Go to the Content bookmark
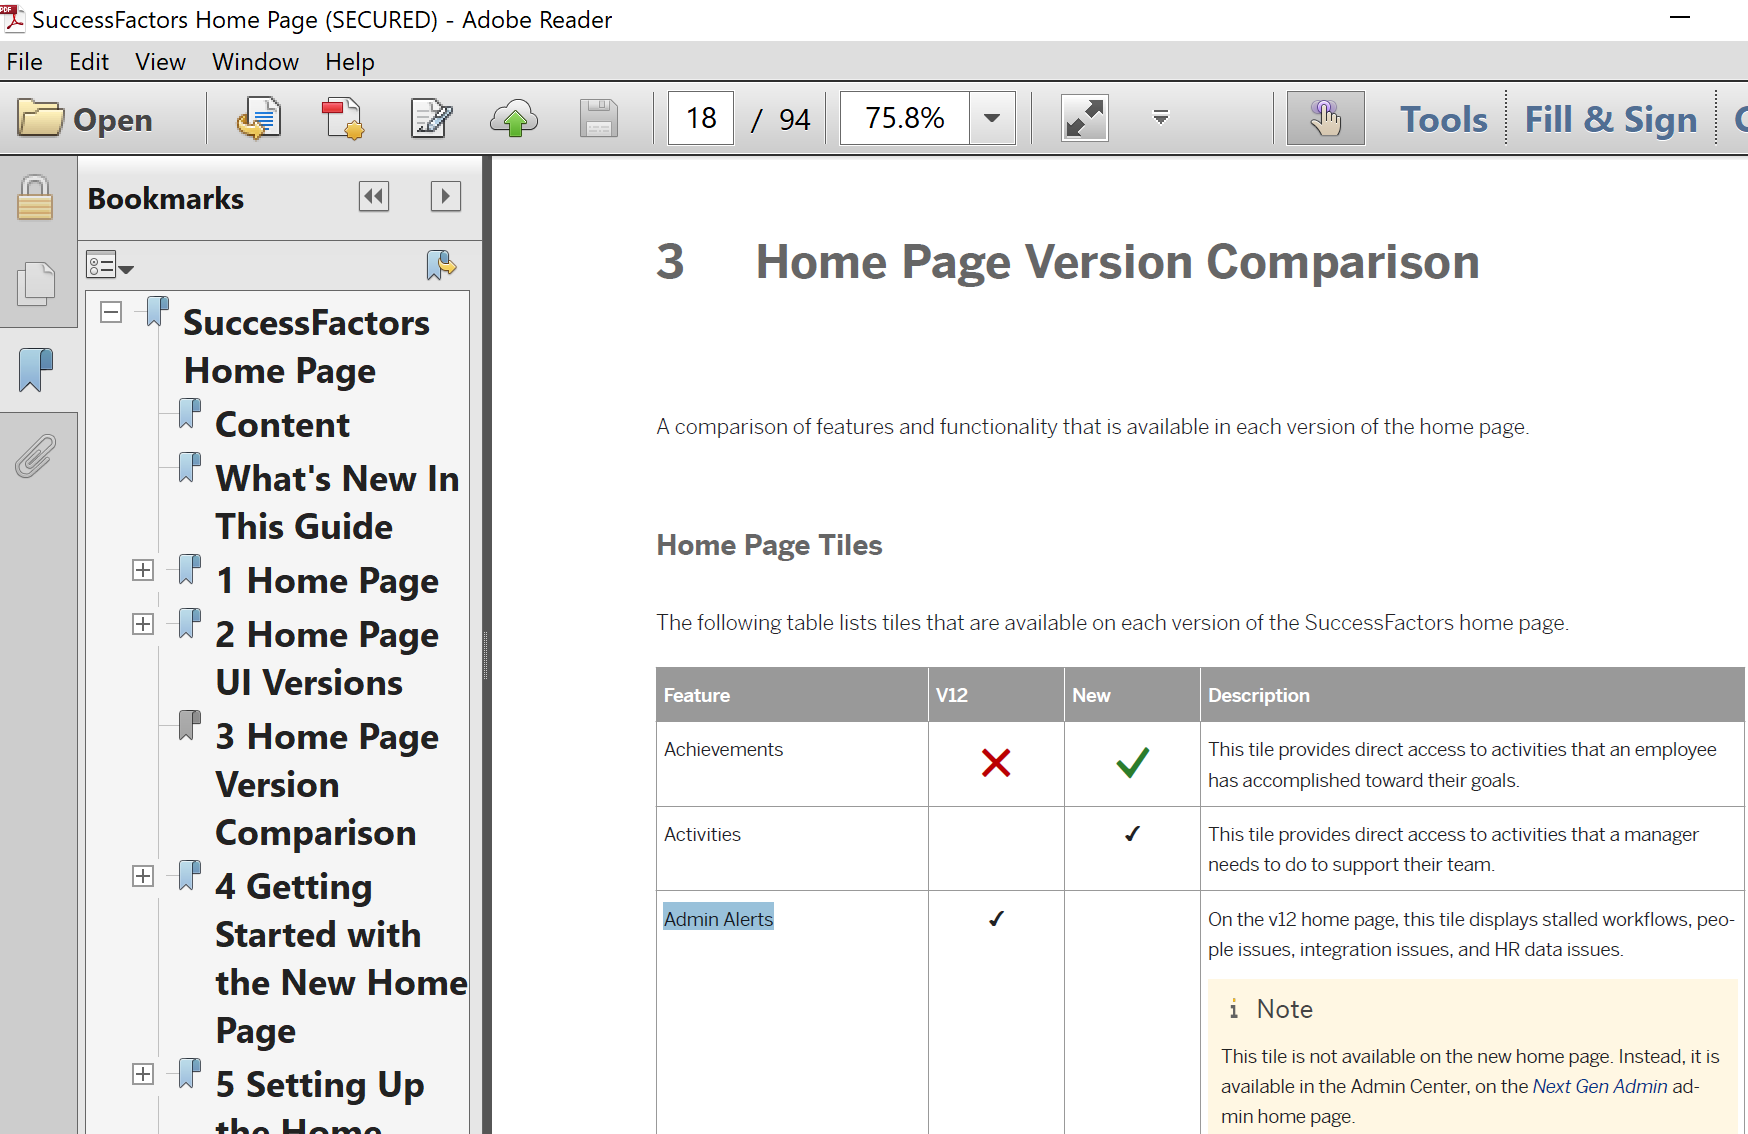1748x1134 pixels. [283, 425]
